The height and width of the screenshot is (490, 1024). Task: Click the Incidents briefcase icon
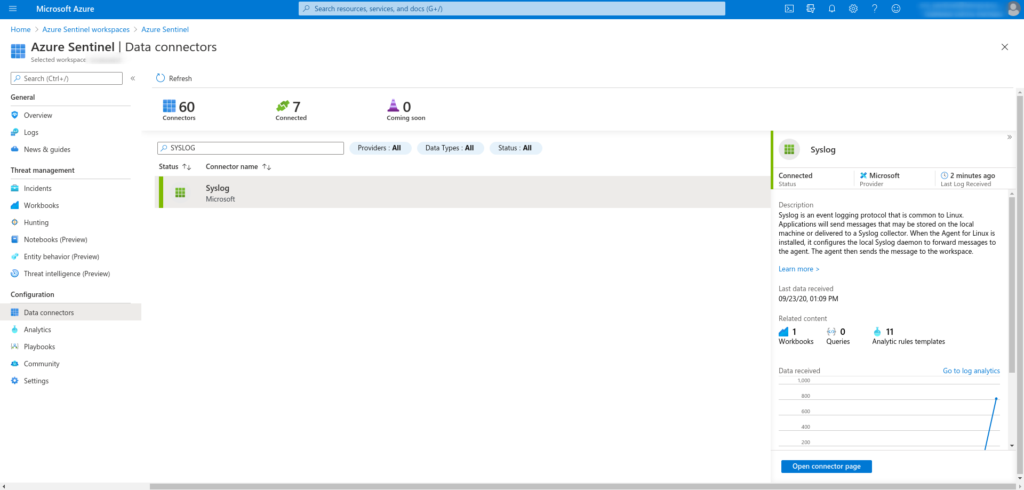click(15, 188)
